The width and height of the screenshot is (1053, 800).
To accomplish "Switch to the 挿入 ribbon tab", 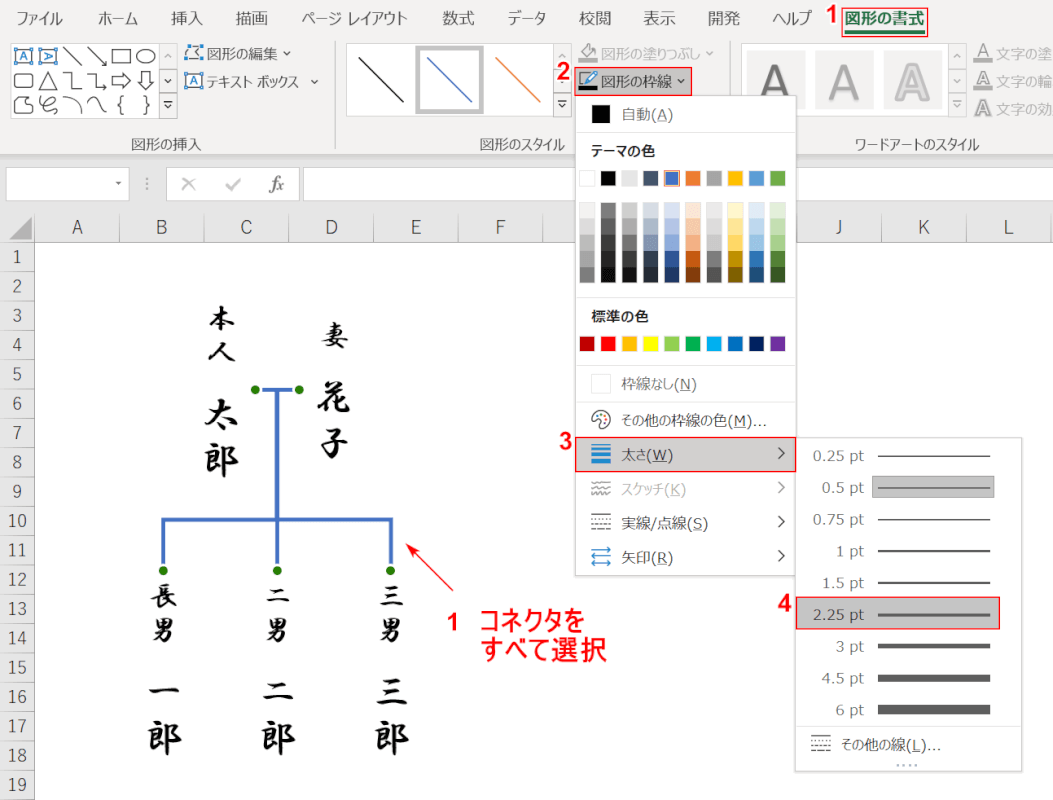I will point(187,19).
